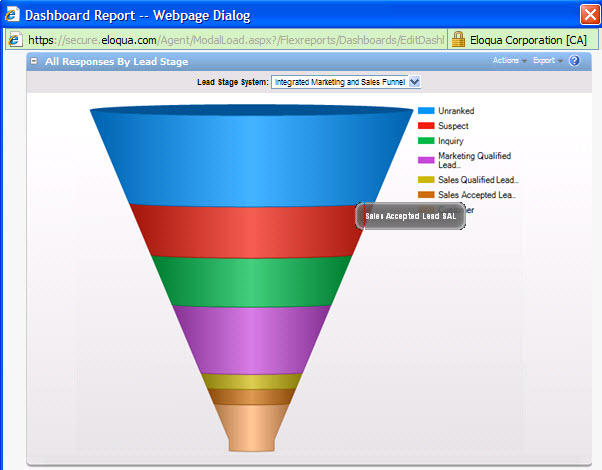Click the purple Marketing Qualified Lead funnel segment
The image size is (602, 470).
pos(251,340)
